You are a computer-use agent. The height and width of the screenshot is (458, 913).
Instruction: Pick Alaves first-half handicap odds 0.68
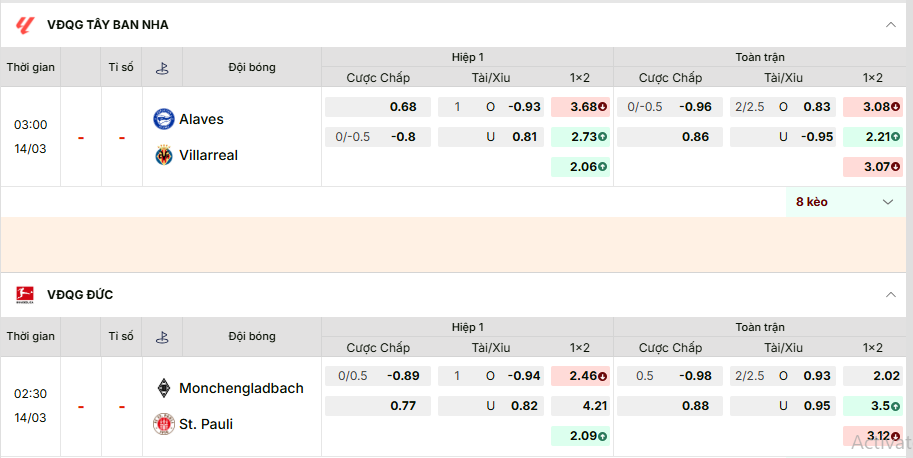378,107
